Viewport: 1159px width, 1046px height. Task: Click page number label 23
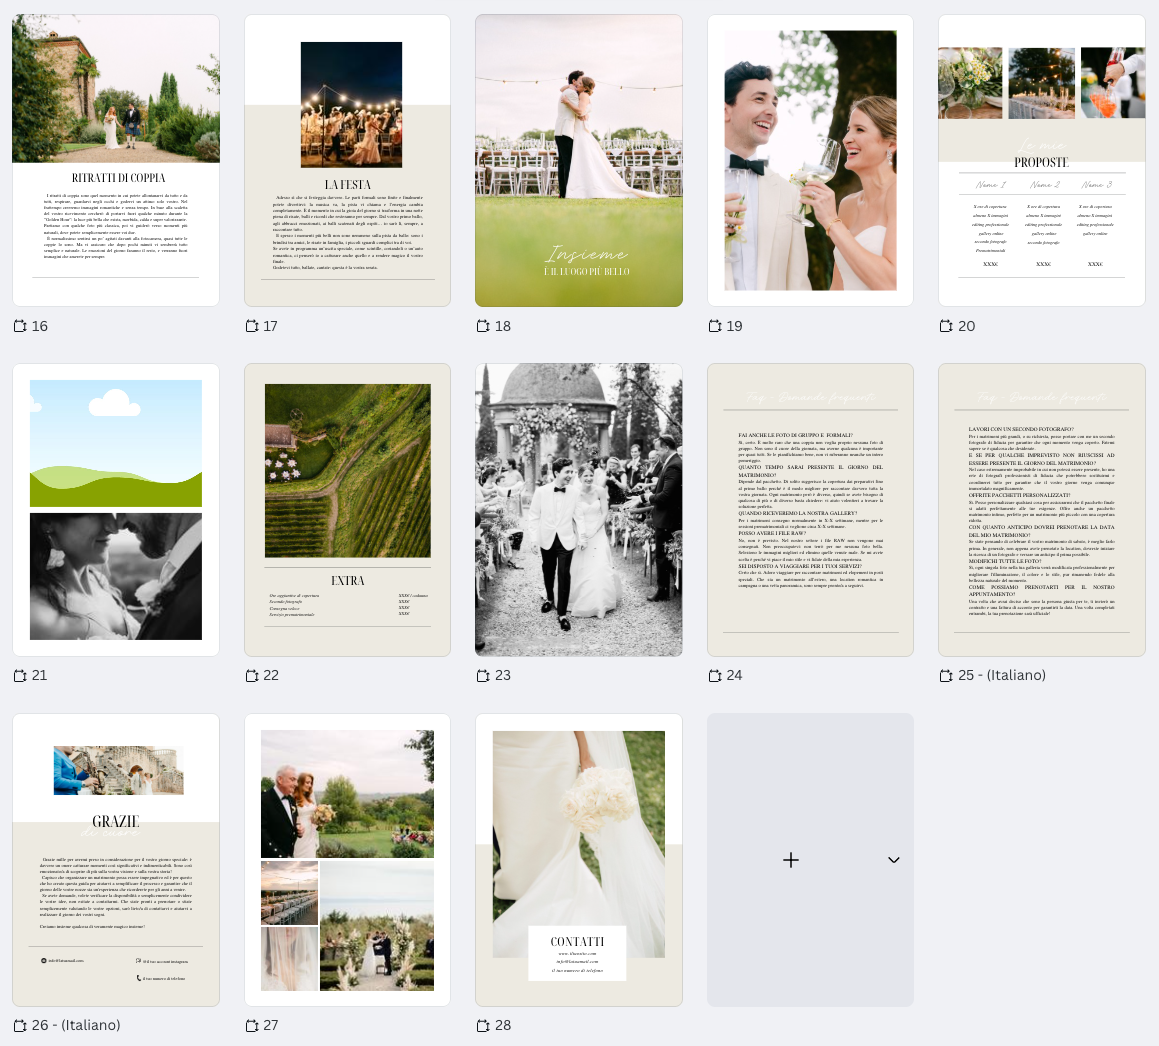[503, 676]
